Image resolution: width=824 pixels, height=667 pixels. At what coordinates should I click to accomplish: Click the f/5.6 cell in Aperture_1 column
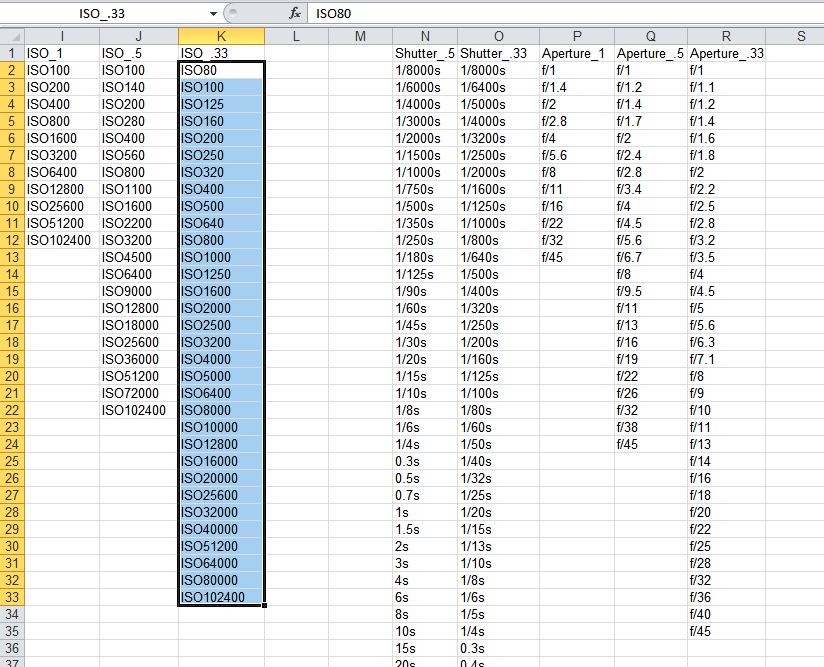[576, 155]
